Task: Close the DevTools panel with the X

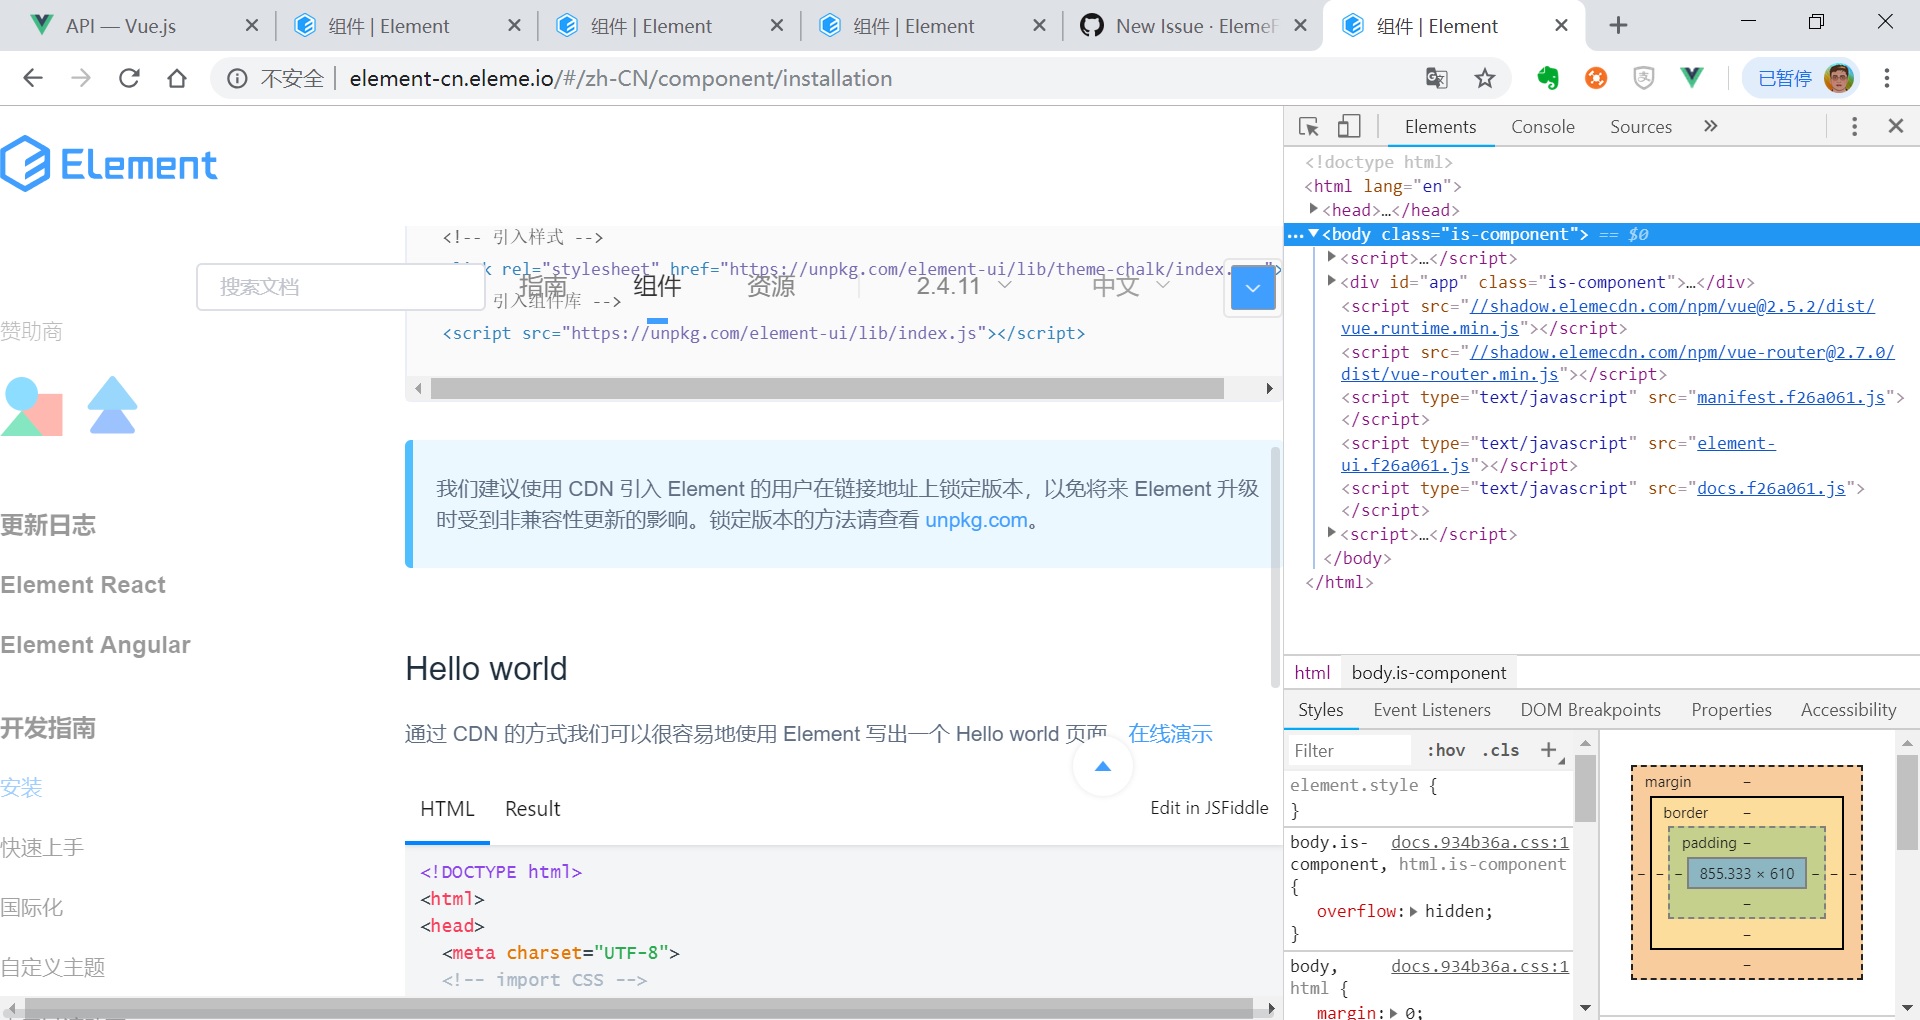Action: coord(1895,126)
